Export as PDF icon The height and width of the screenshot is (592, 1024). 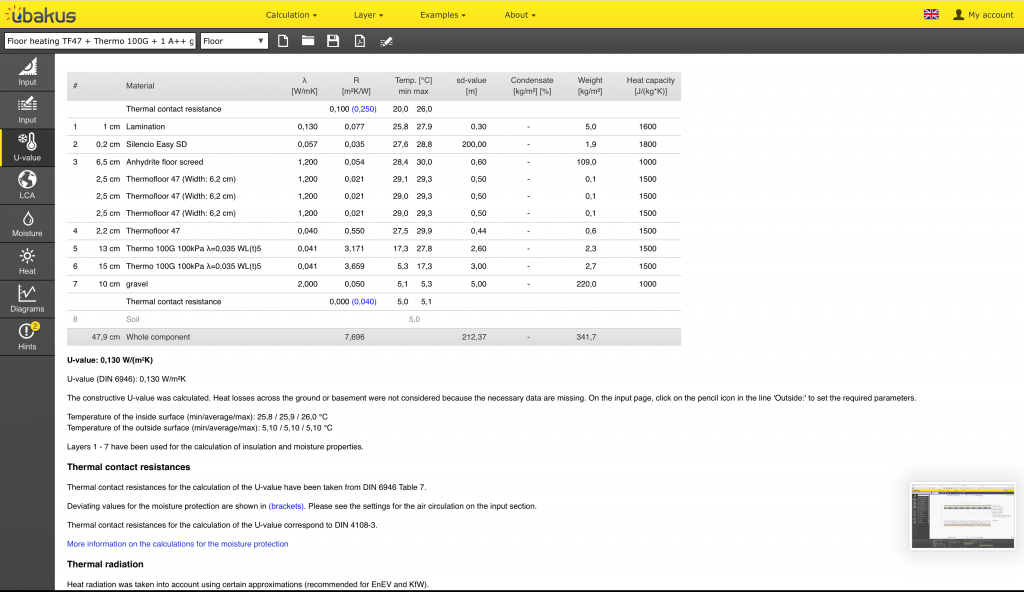click(359, 41)
